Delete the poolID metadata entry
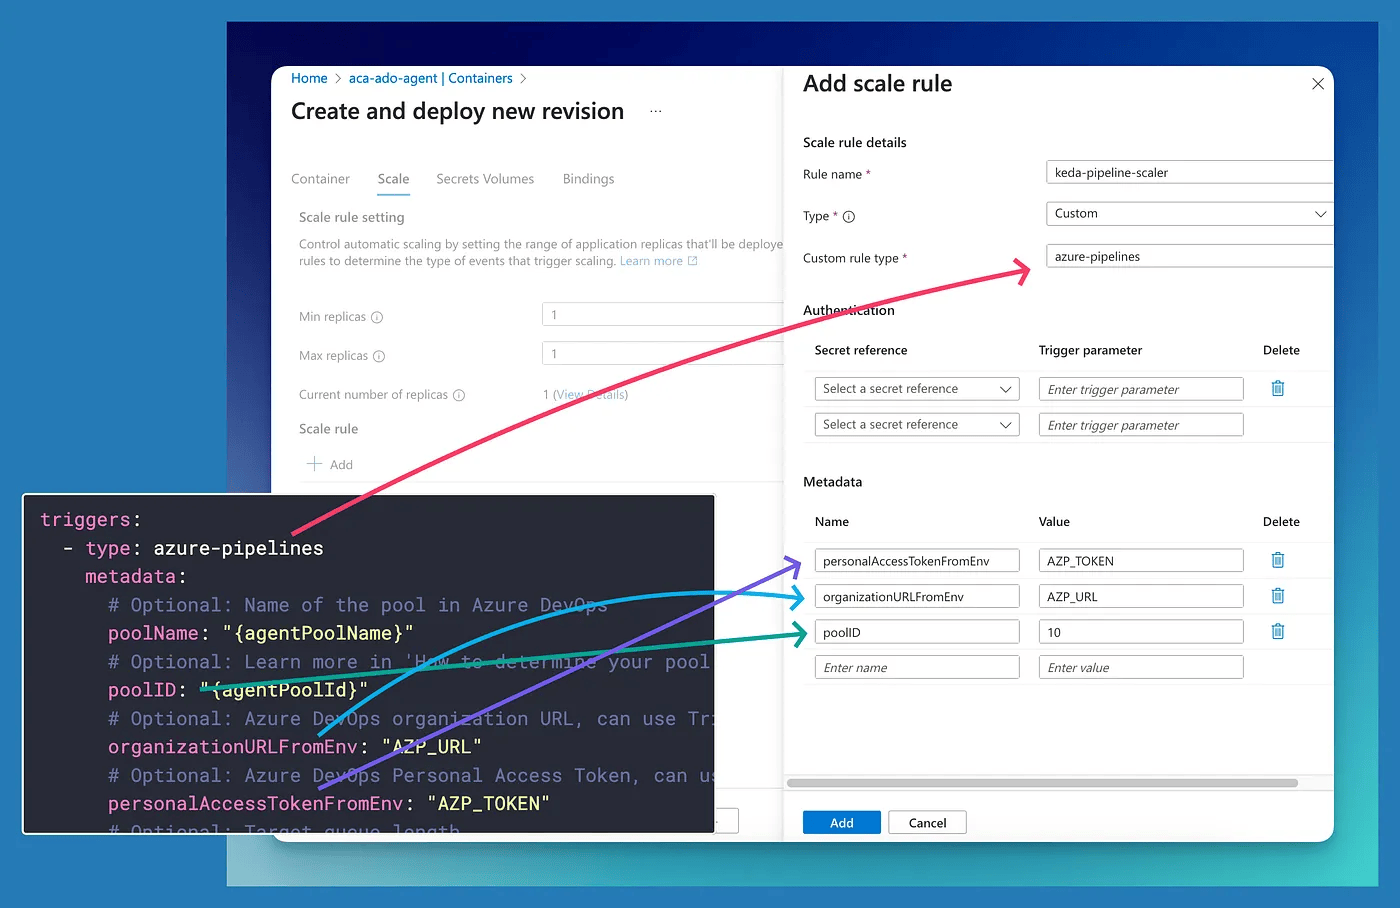This screenshot has height=908, width=1400. (1277, 631)
